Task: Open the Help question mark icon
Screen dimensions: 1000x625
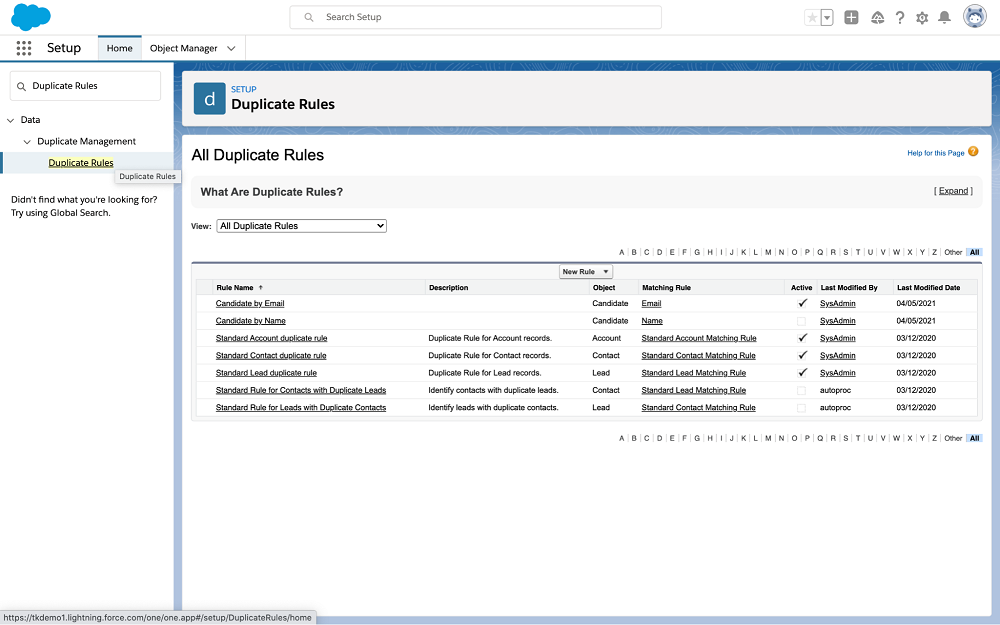Action: [x=900, y=18]
